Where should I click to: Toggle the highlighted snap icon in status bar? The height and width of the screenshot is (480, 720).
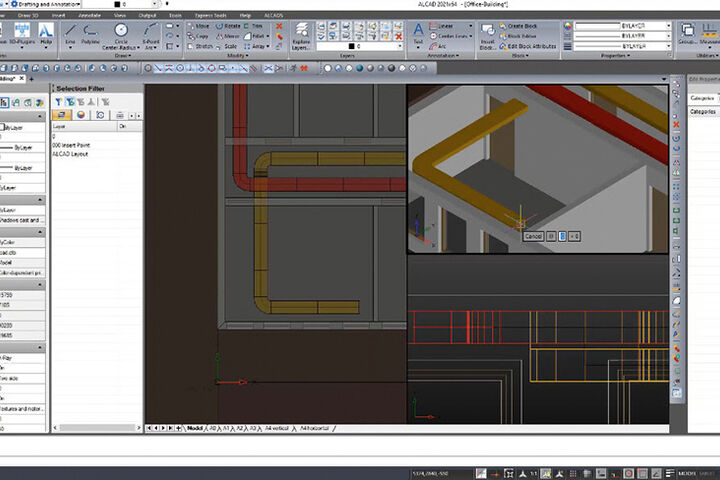pos(546,474)
